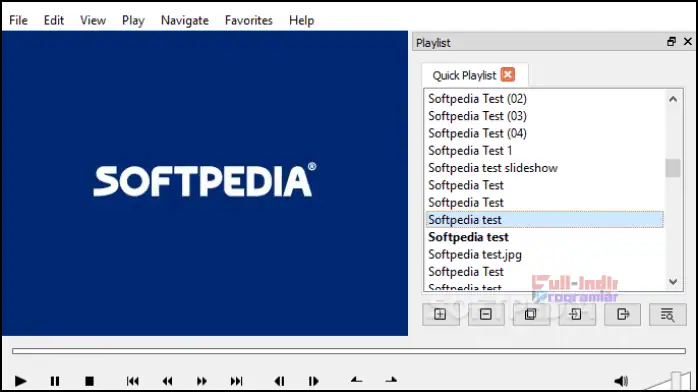
Task: Decrease playback speed with left-arrow icon
Action: (x=357, y=380)
